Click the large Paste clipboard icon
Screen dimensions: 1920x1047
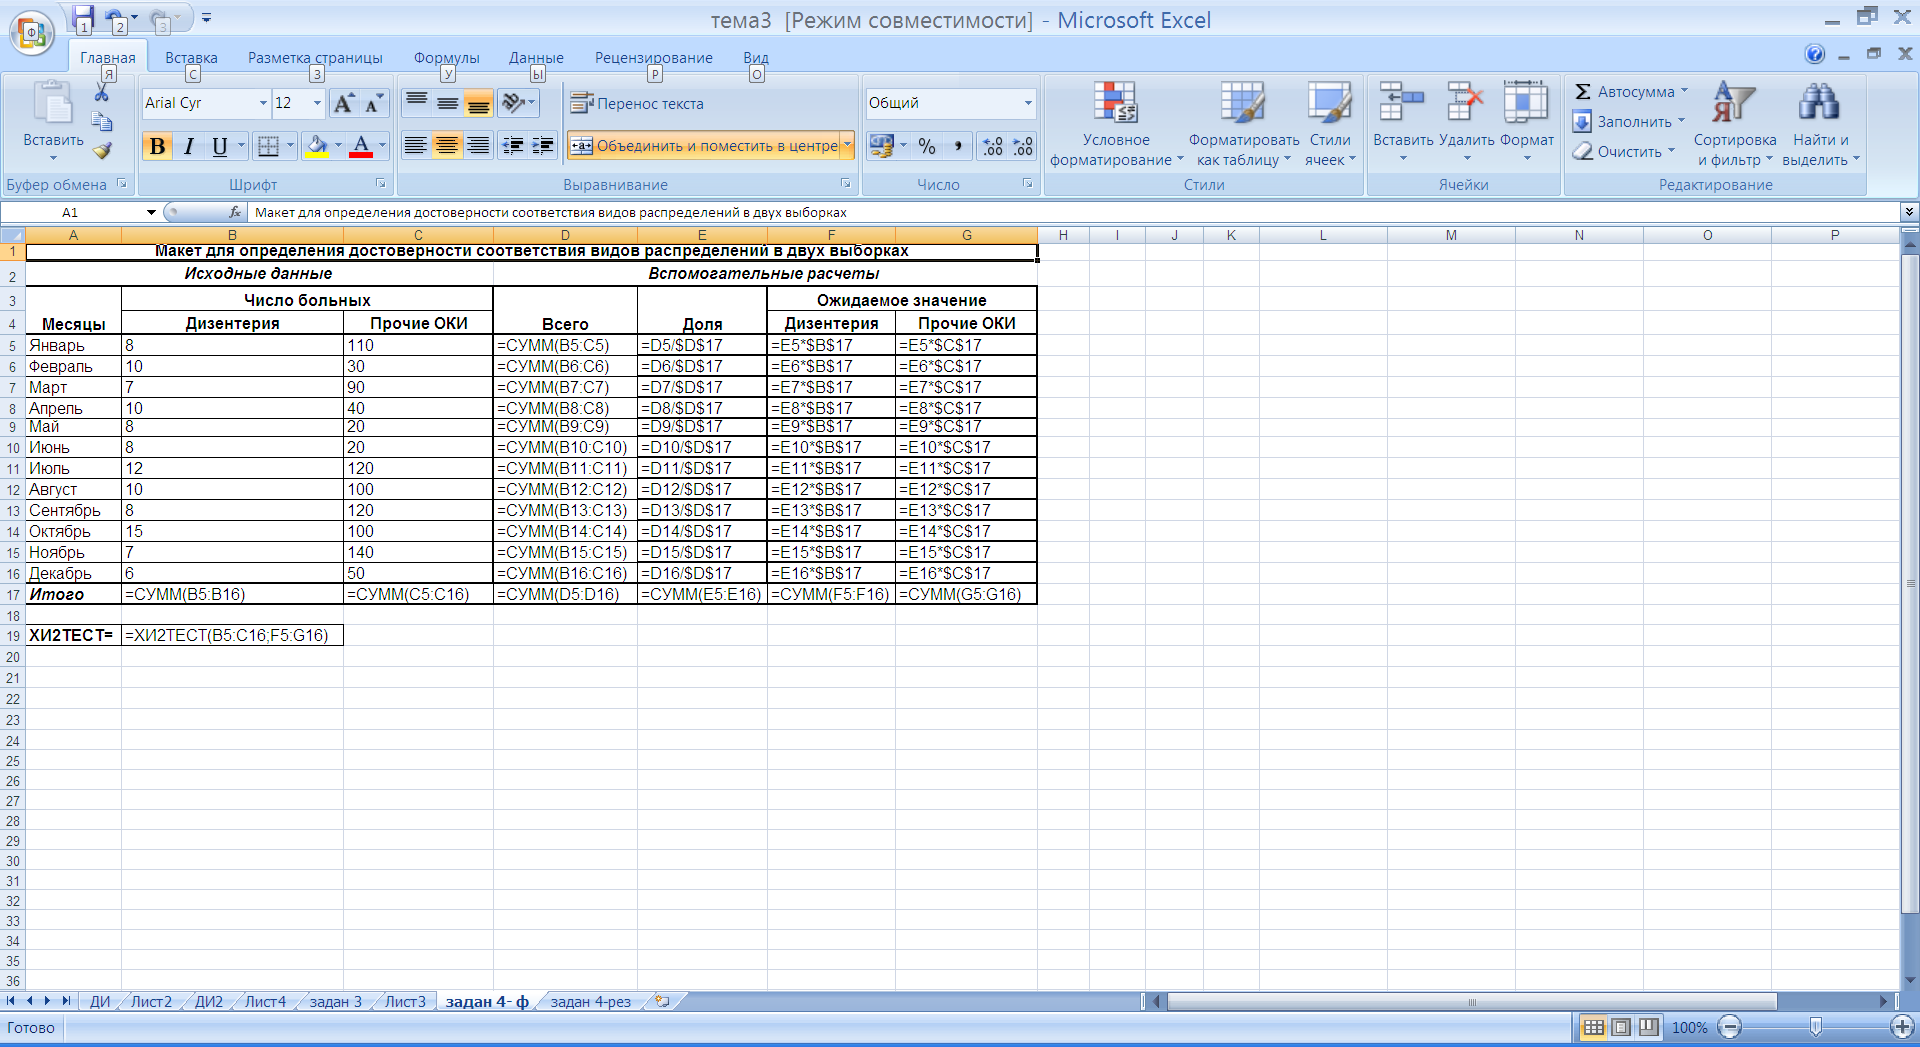(52, 104)
